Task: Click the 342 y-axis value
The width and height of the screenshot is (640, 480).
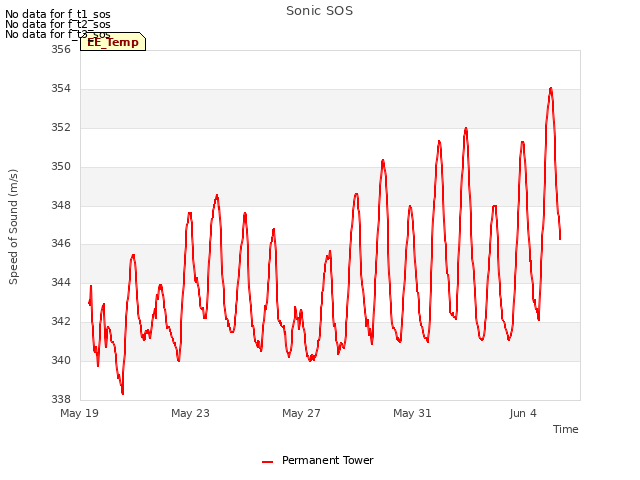Action: (61, 322)
